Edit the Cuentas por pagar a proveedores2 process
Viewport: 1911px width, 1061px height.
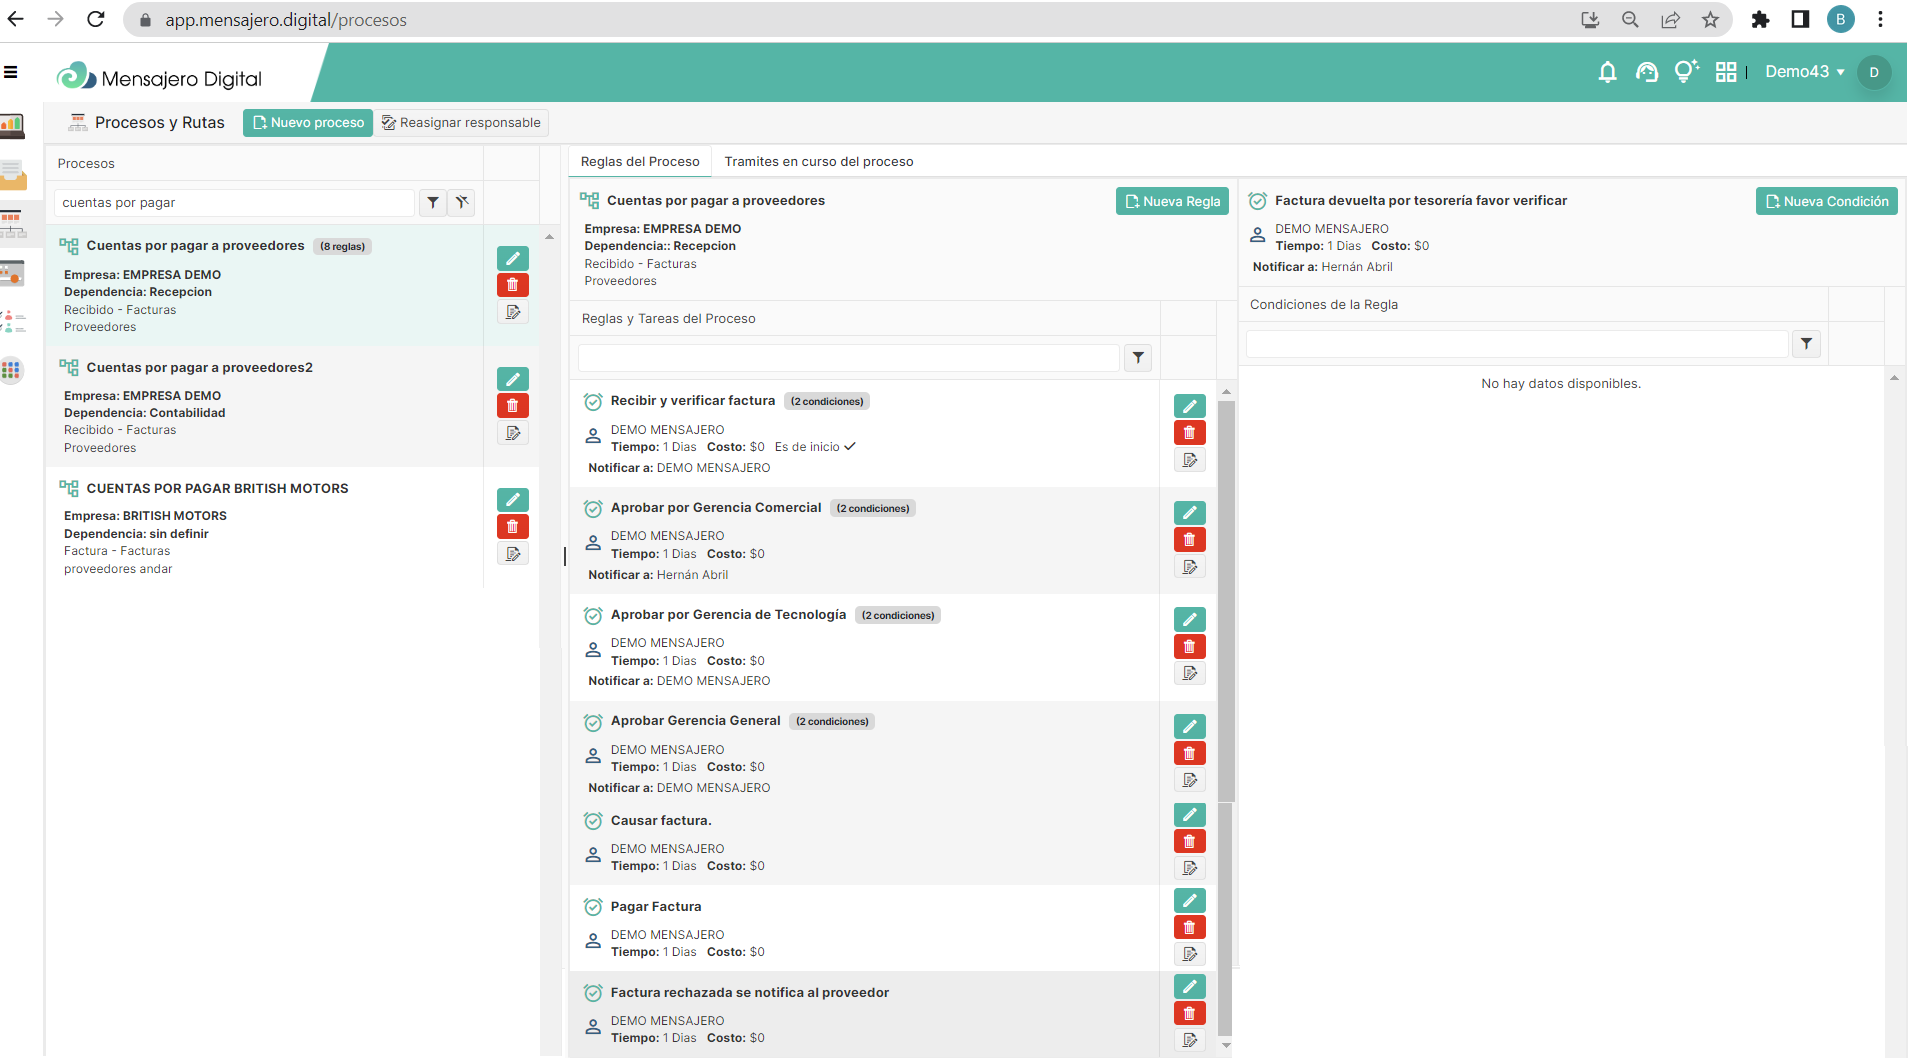tap(512, 379)
